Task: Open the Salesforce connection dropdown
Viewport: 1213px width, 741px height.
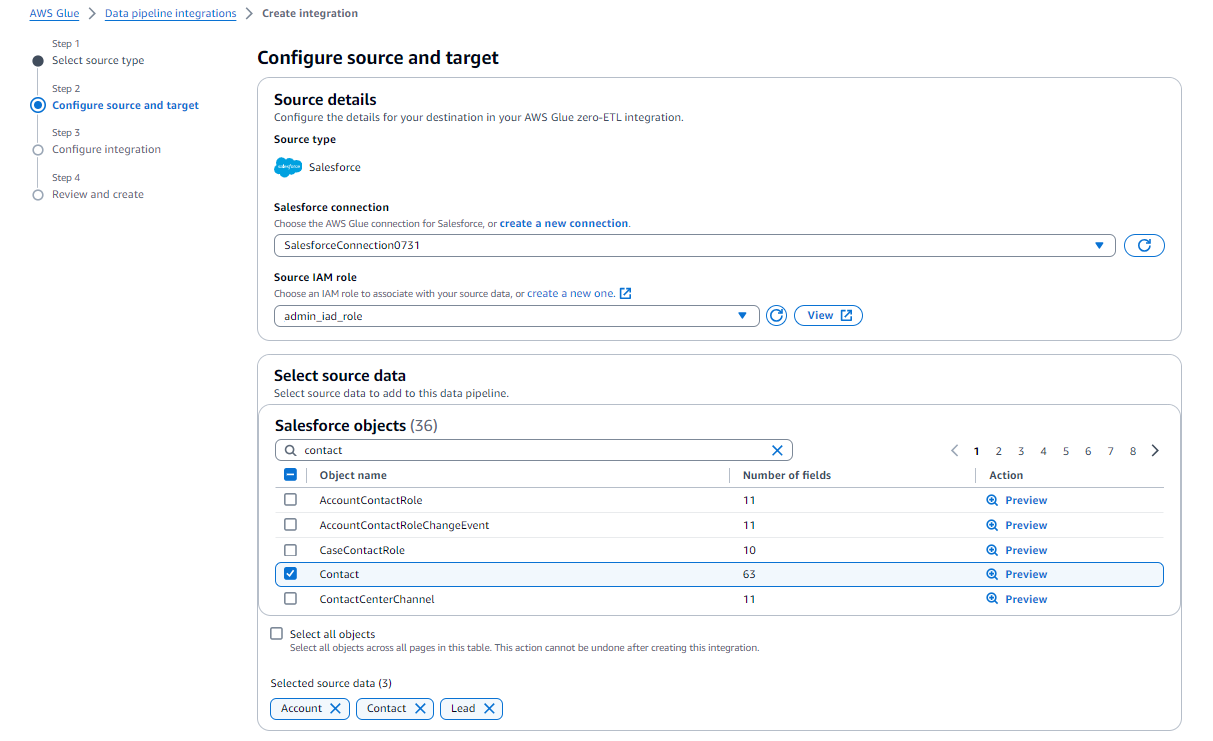Action: pyautogui.click(x=1099, y=245)
